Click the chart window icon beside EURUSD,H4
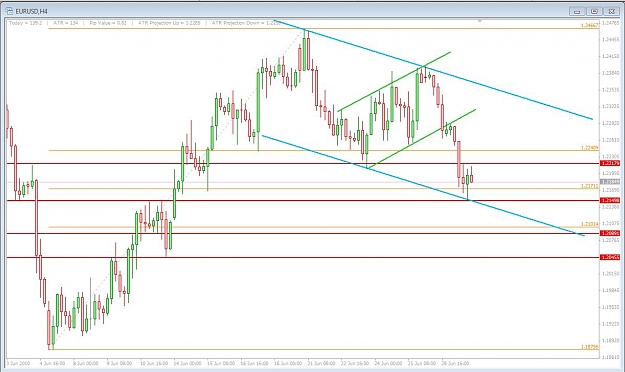Screen dimensions: 625x372 coord(9,11)
